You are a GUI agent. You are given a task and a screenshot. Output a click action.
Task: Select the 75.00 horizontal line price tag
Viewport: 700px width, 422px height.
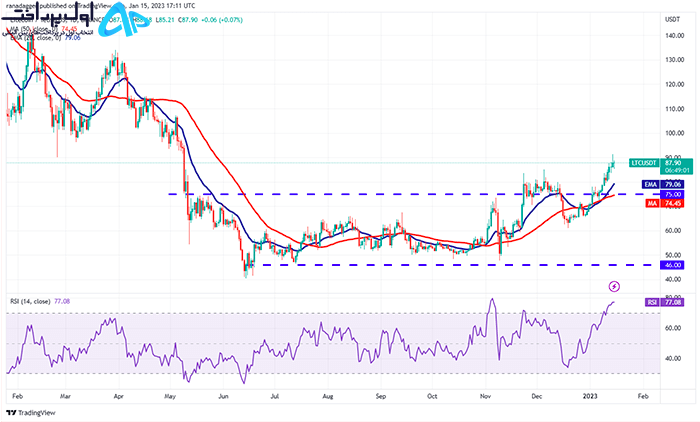[x=672, y=194]
